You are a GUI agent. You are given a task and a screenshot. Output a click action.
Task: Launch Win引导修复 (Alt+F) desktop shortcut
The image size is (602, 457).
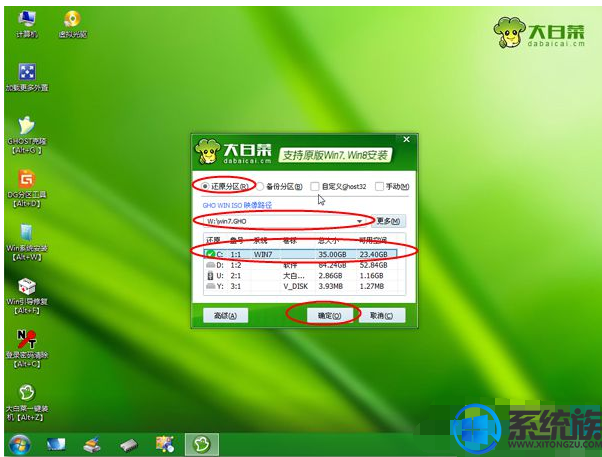click(x=27, y=295)
